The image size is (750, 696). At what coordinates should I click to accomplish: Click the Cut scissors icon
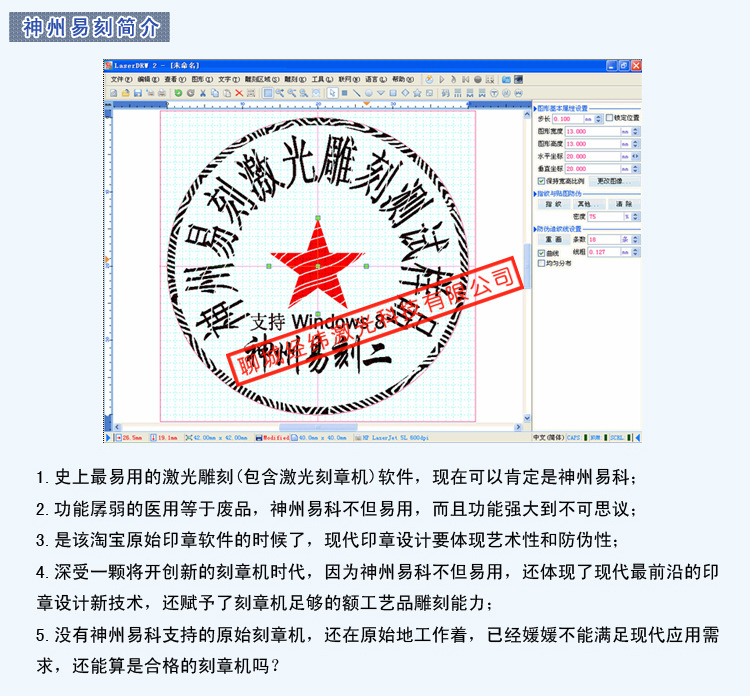(203, 93)
